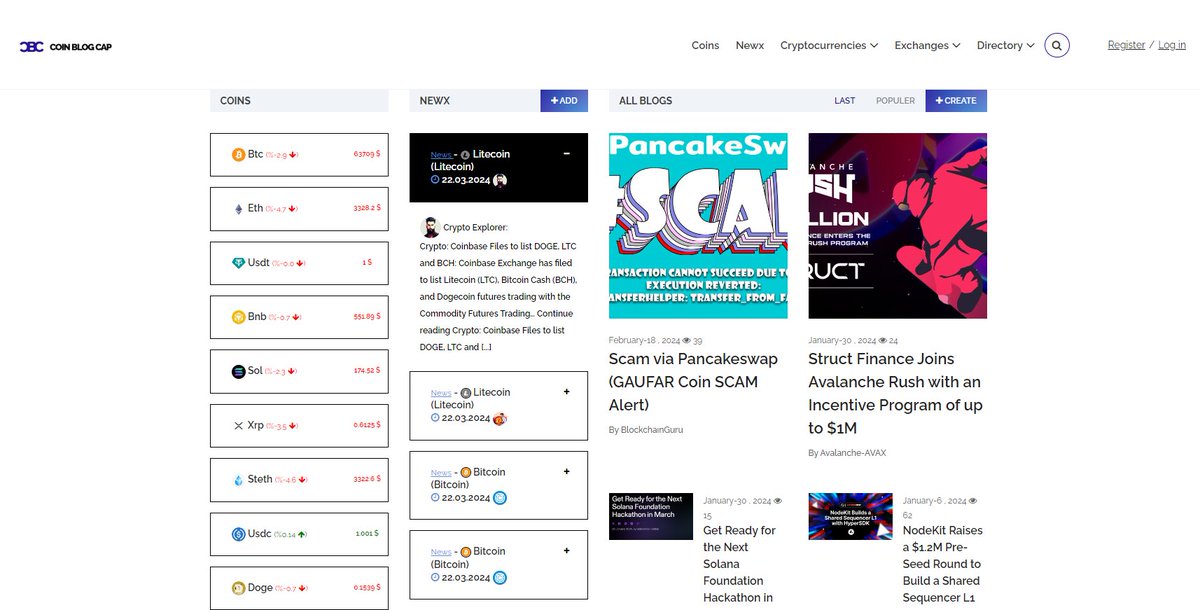Viewport: 1200px width, 610px height.
Task: Click Crypto Explorer news excerpt text
Action: pyautogui.click(x=496, y=296)
